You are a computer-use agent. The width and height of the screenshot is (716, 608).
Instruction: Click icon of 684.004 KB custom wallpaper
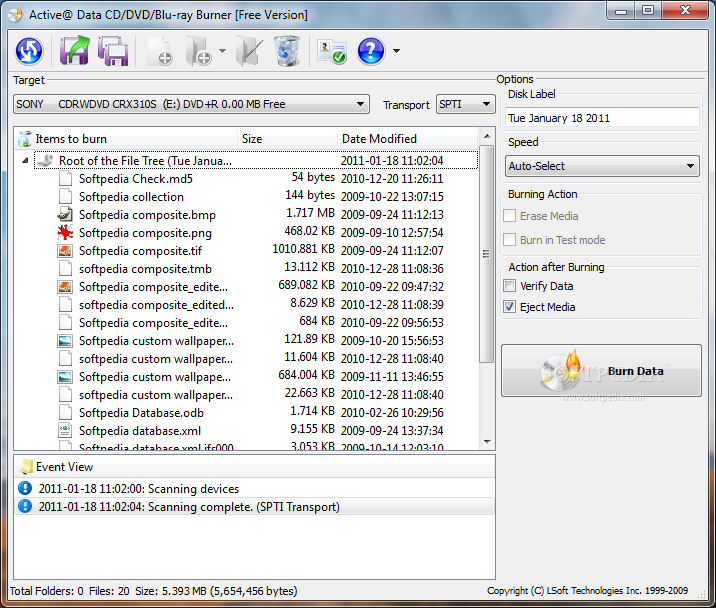pyautogui.click(x=65, y=377)
